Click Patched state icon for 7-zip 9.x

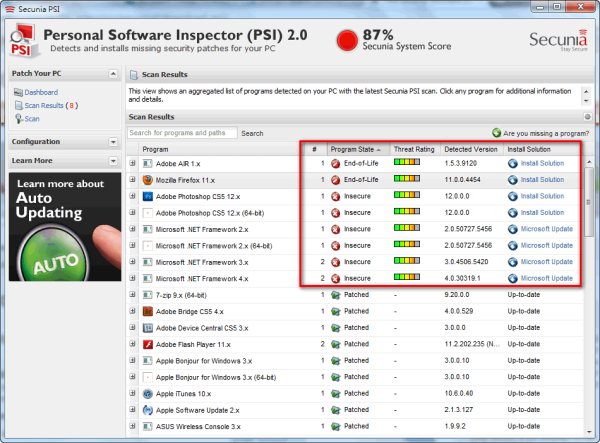point(336,295)
